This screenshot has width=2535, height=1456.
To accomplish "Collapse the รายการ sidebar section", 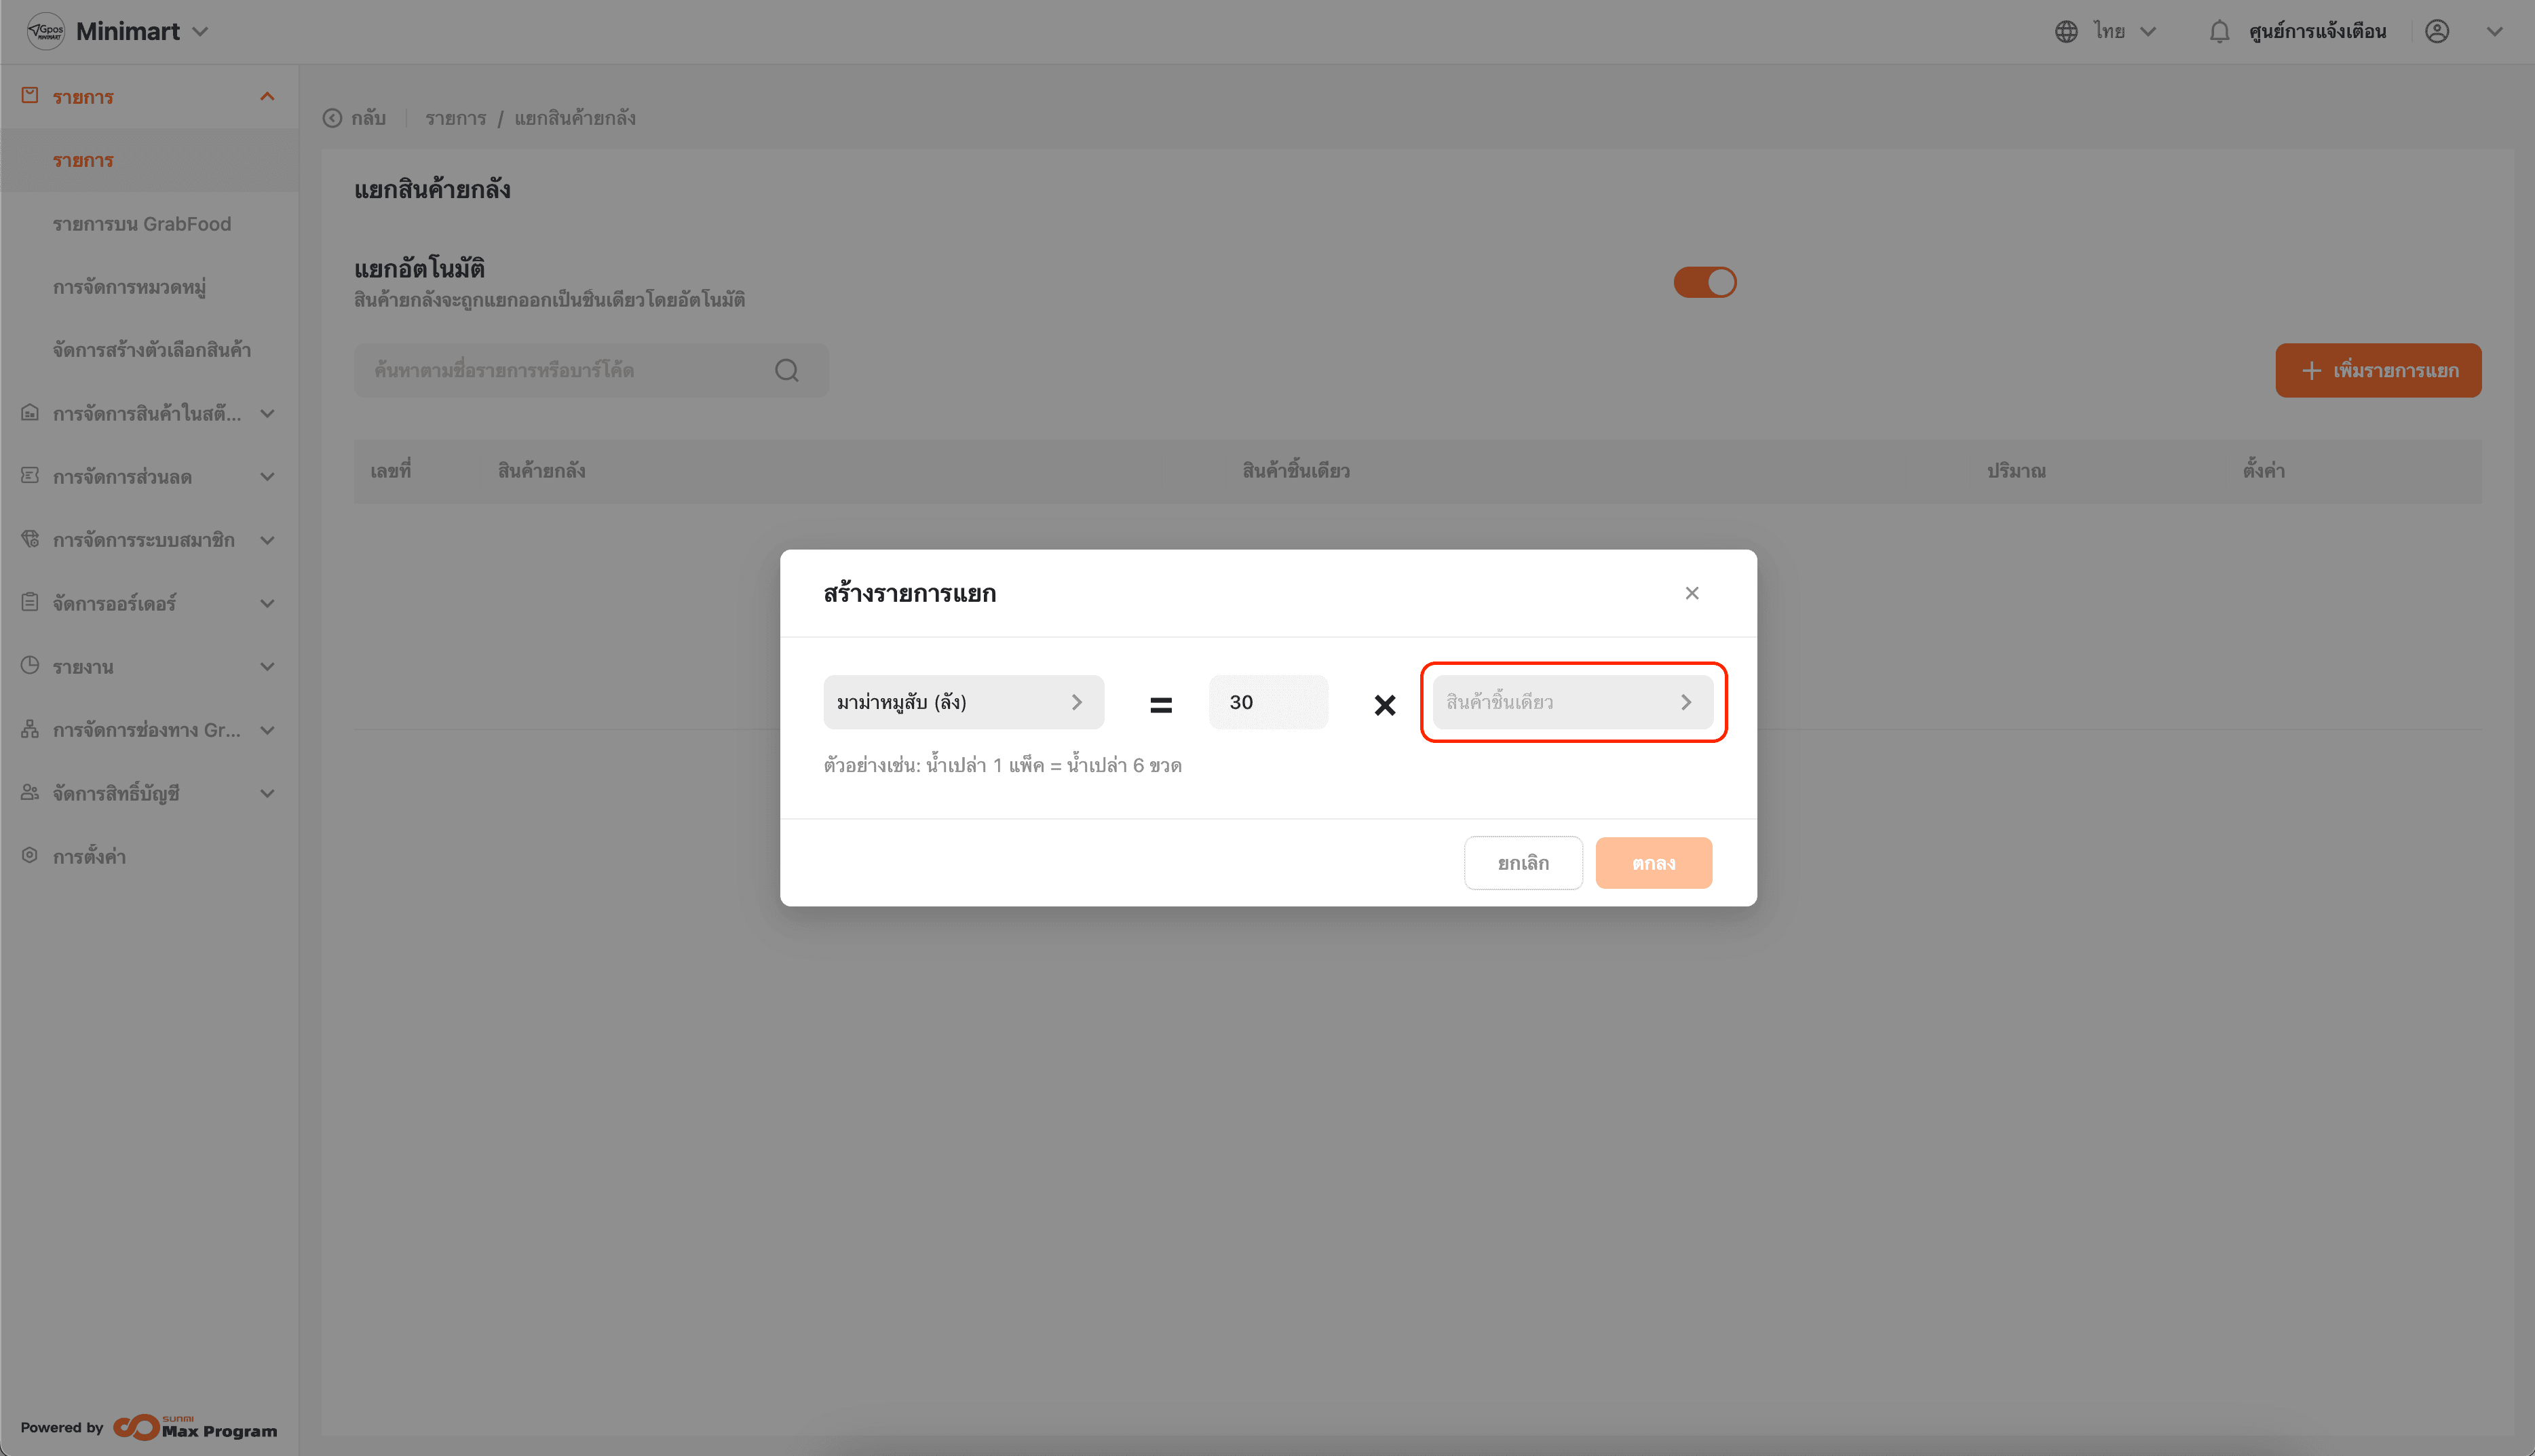I will (x=267, y=97).
